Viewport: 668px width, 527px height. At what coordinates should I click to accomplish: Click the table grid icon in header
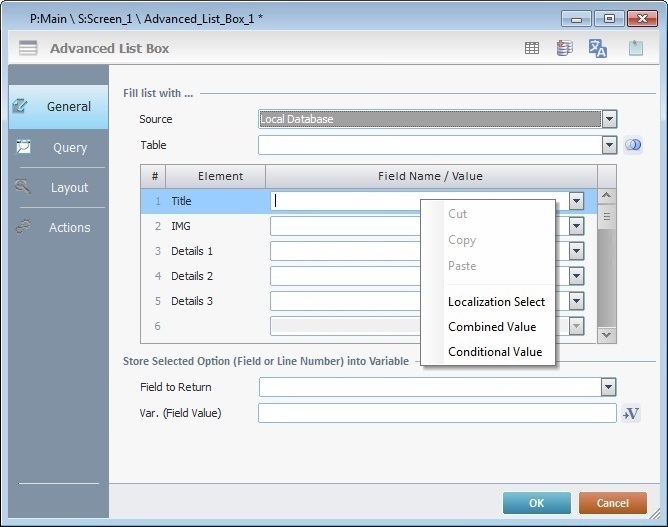(x=533, y=48)
